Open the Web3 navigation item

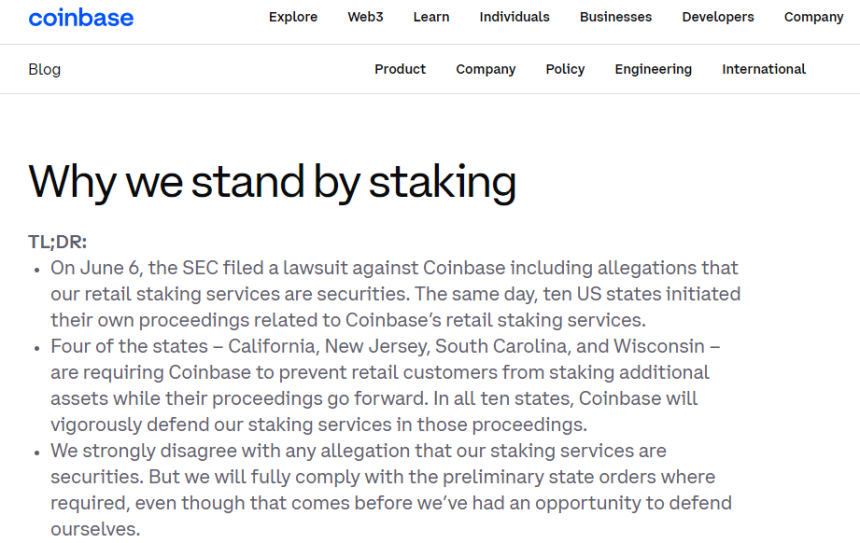tap(365, 17)
